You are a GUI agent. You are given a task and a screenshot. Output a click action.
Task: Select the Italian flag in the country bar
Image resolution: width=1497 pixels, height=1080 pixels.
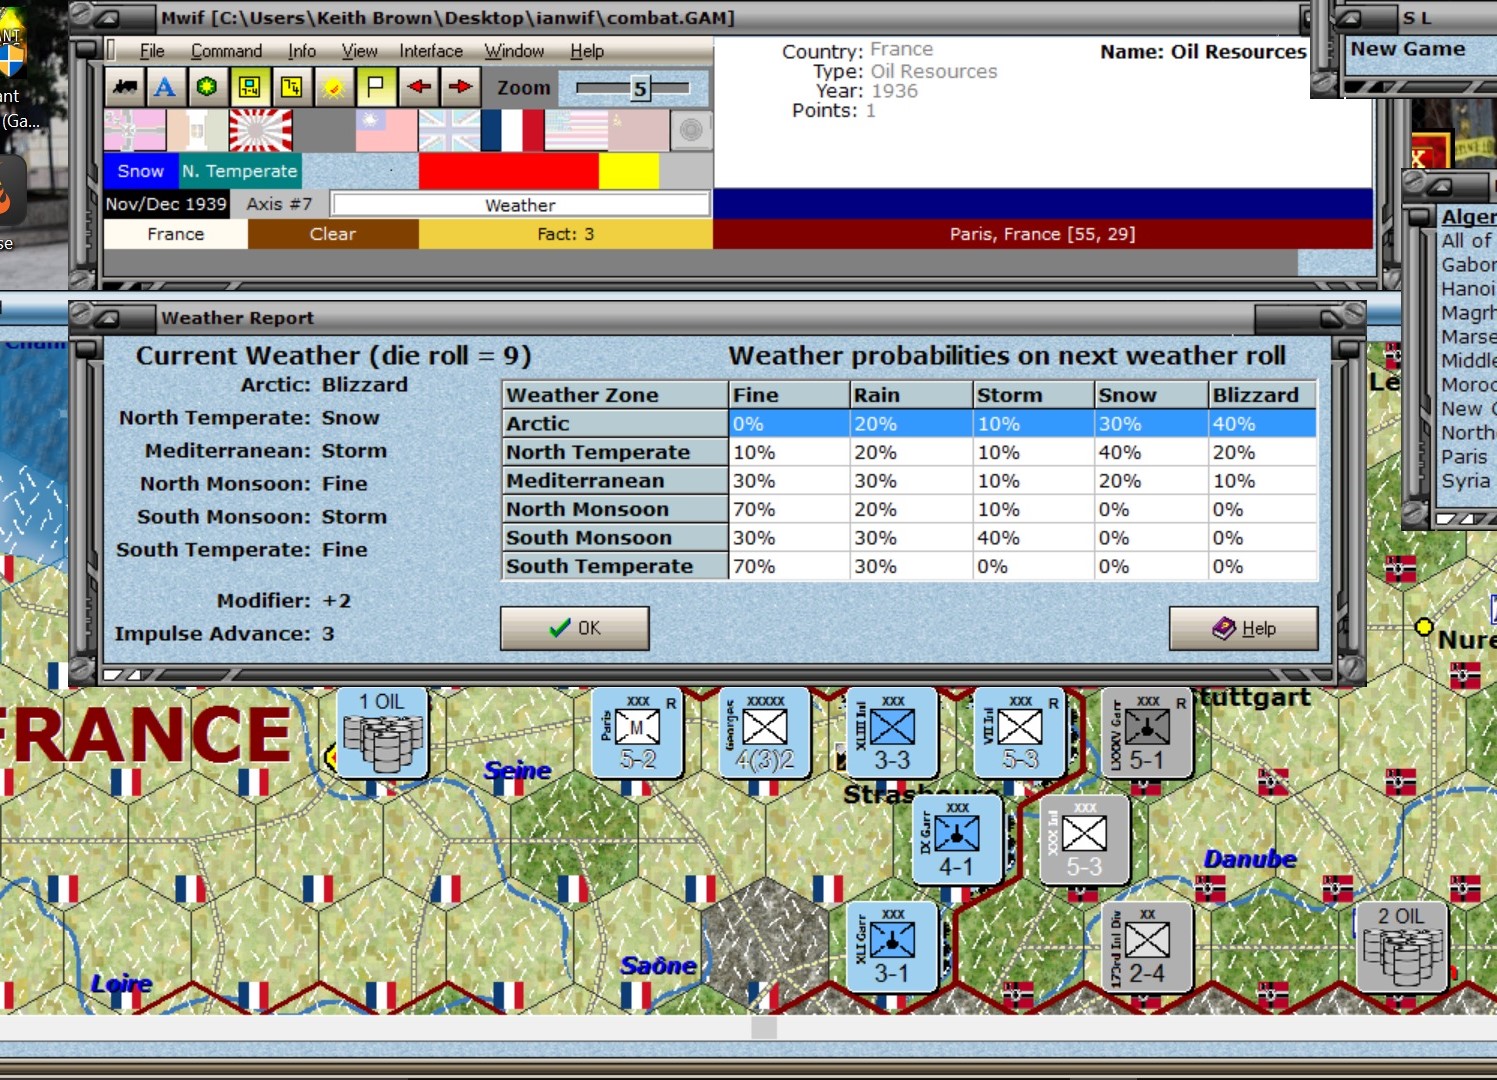click(x=197, y=131)
